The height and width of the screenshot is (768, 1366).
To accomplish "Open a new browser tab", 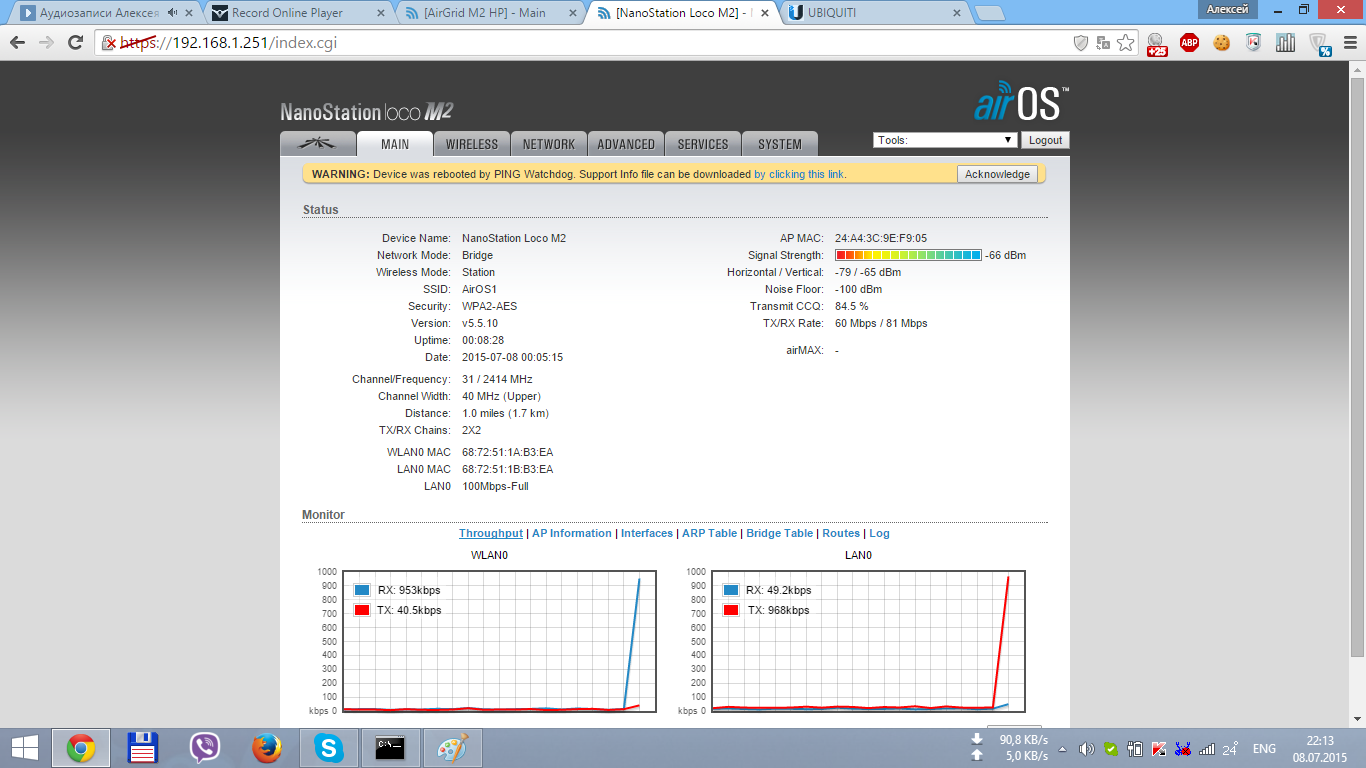I will click(990, 13).
